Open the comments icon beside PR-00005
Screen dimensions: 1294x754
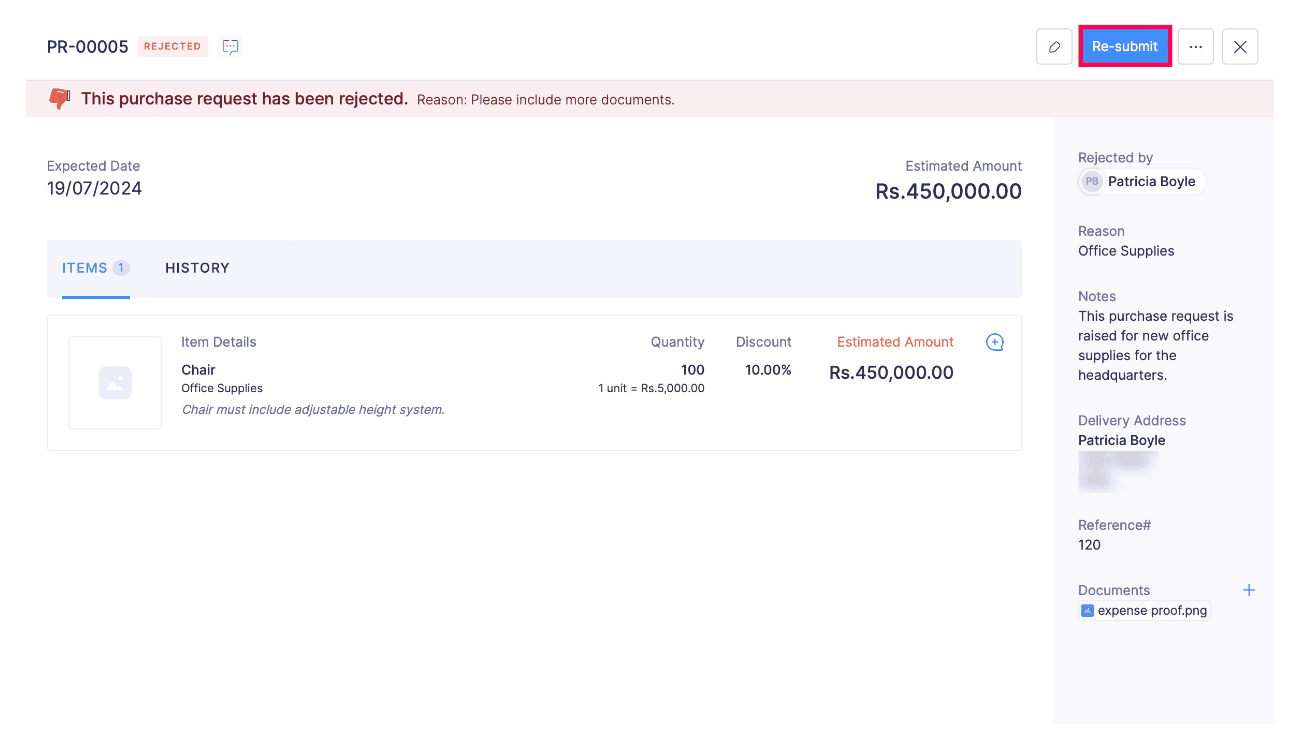pyautogui.click(x=230, y=46)
